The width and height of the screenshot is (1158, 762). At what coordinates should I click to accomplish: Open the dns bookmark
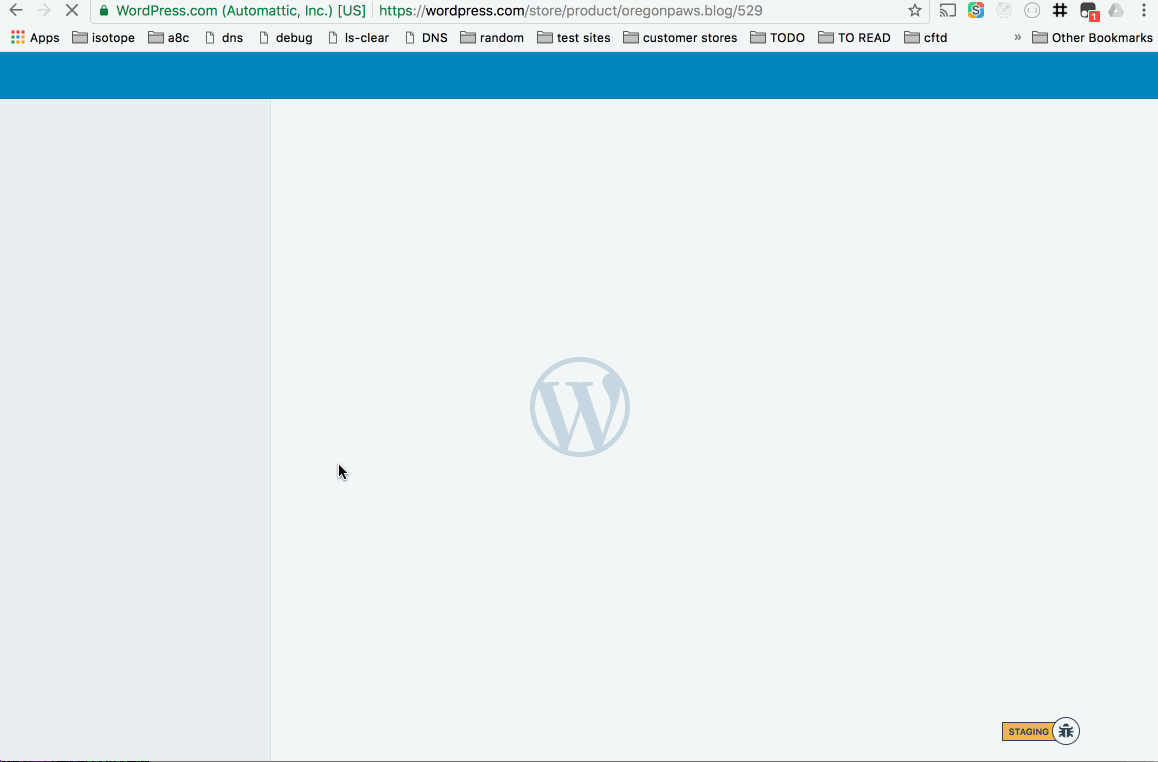pyautogui.click(x=224, y=38)
